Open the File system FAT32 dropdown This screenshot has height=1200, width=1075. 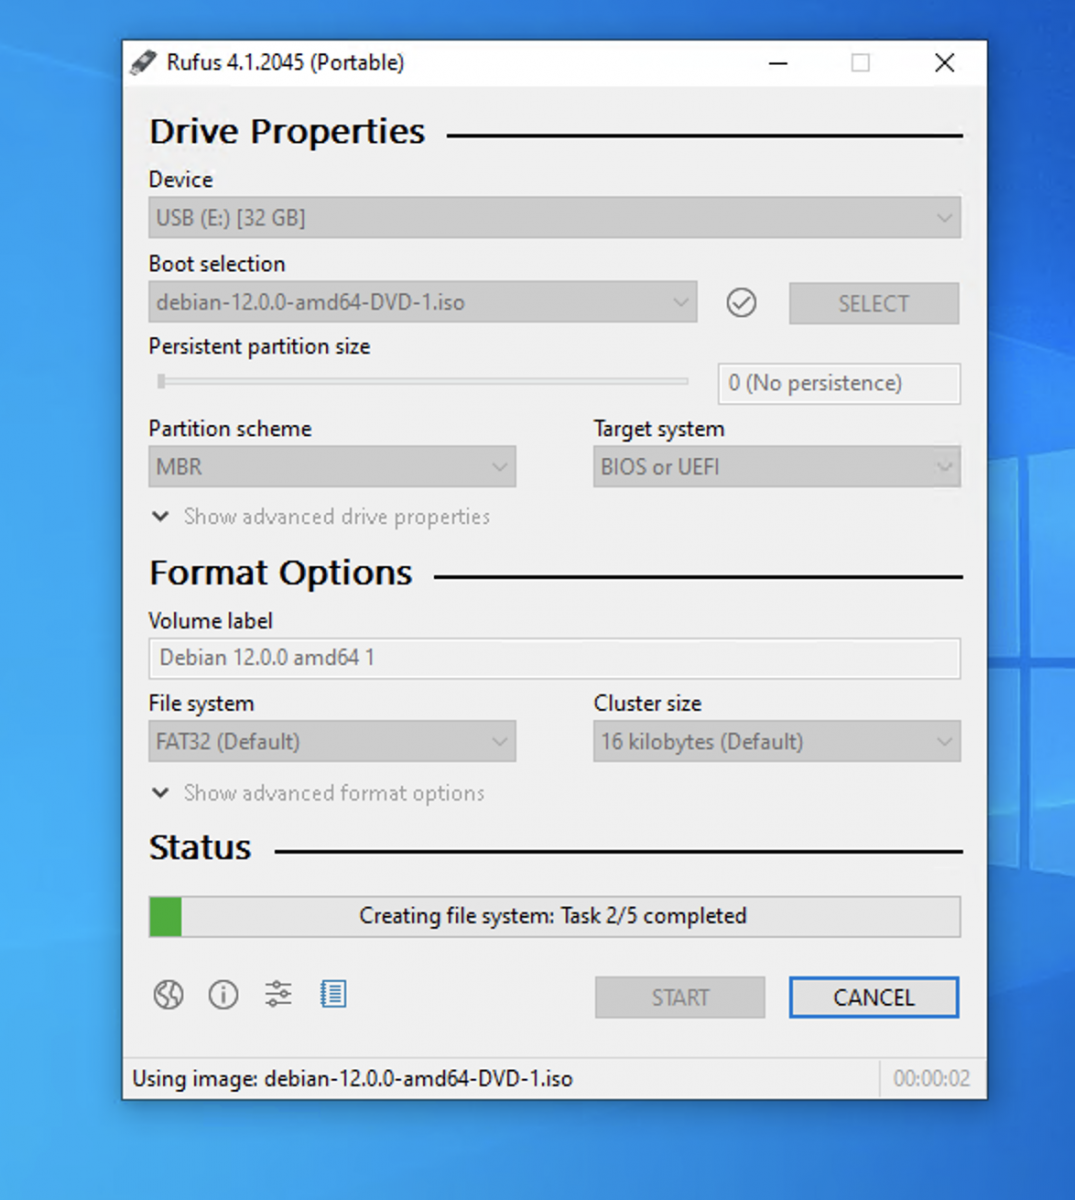pos(332,742)
